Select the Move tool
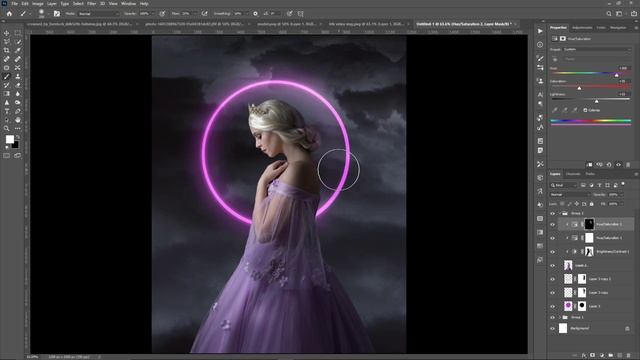The width and height of the screenshot is (640, 360). 7,33
